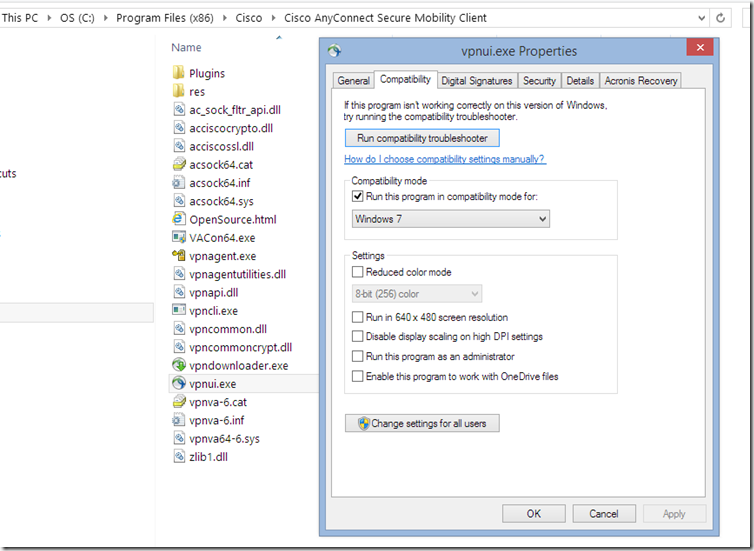This screenshot has height=551, width=754.
Task: Click the Apply button
Action: click(674, 514)
